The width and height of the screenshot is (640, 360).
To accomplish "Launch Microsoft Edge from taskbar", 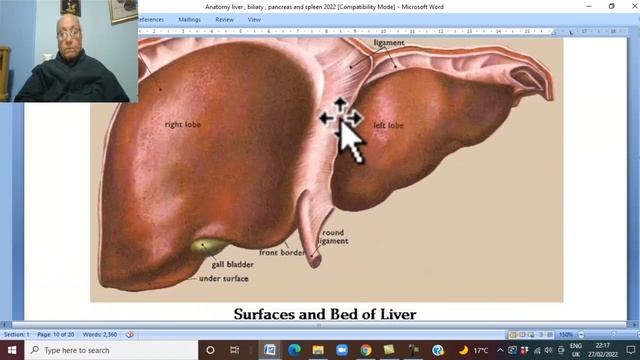I will click(x=294, y=350).
